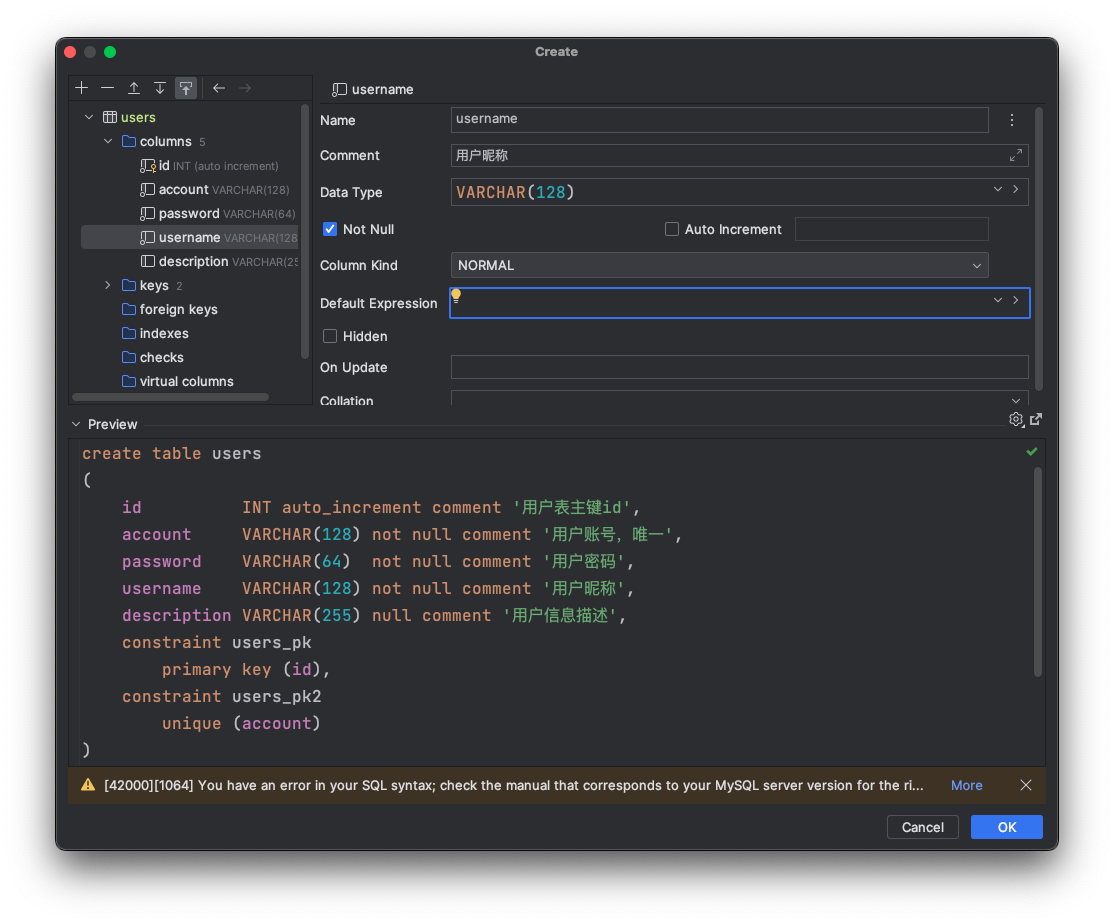The image size is (1114, 924).
Task: Select the foreign keys folder
Action: (x=178, y=309)
